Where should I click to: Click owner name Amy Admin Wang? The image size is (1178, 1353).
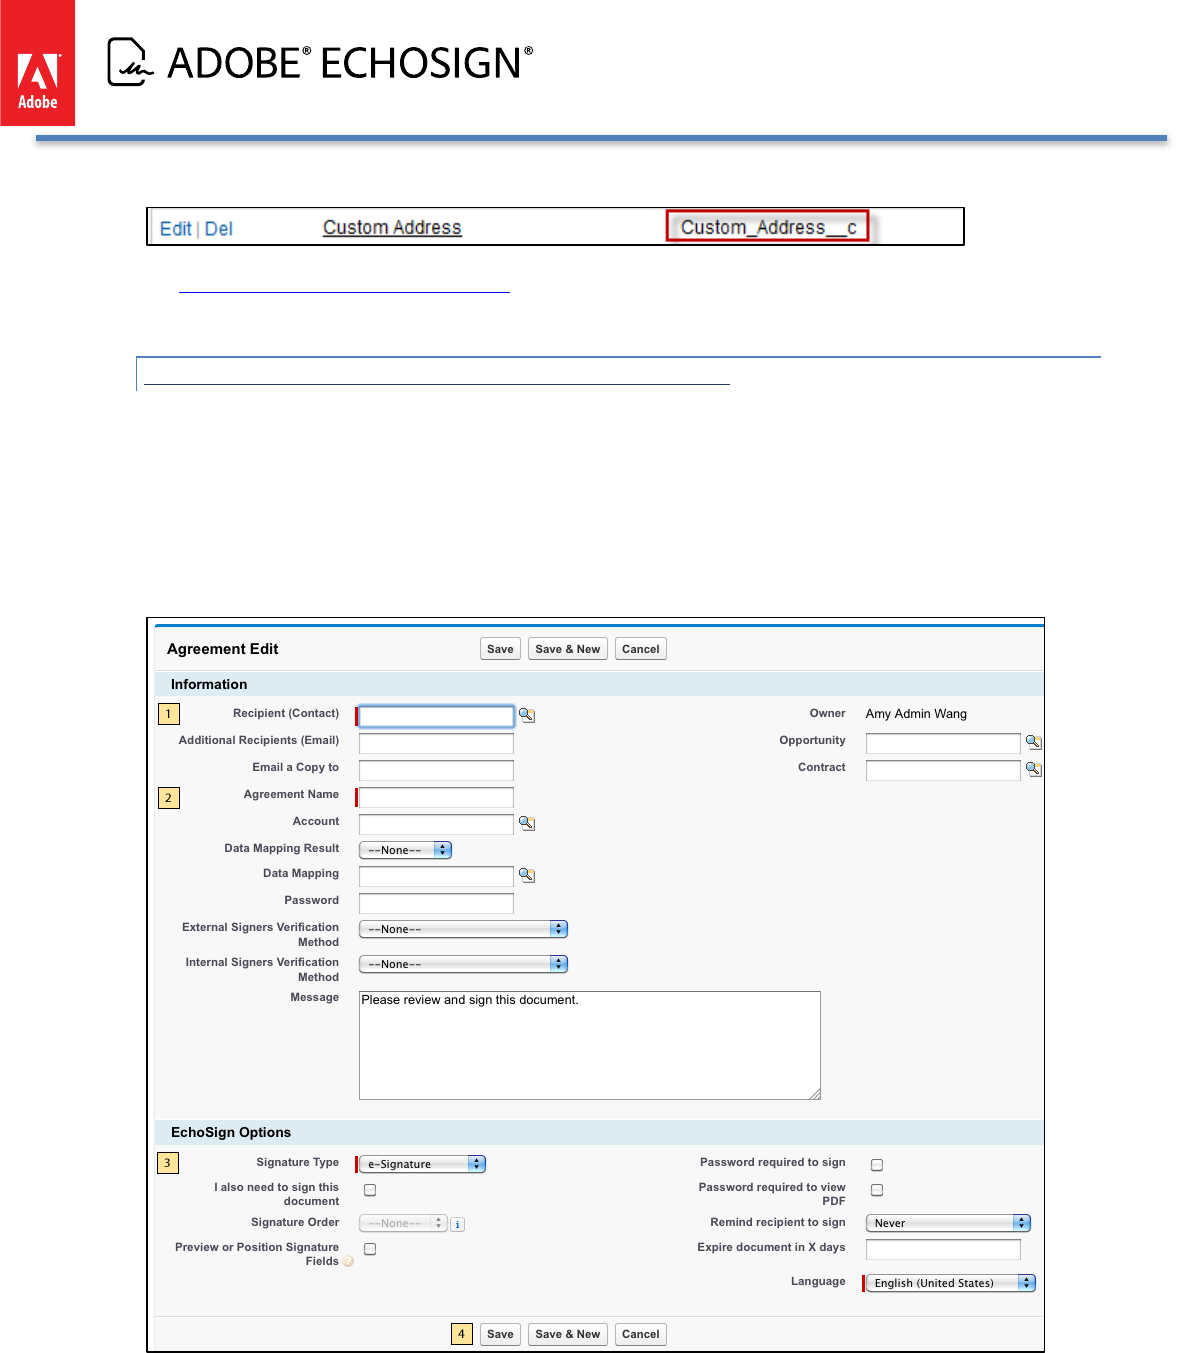(x=916, y=714)
